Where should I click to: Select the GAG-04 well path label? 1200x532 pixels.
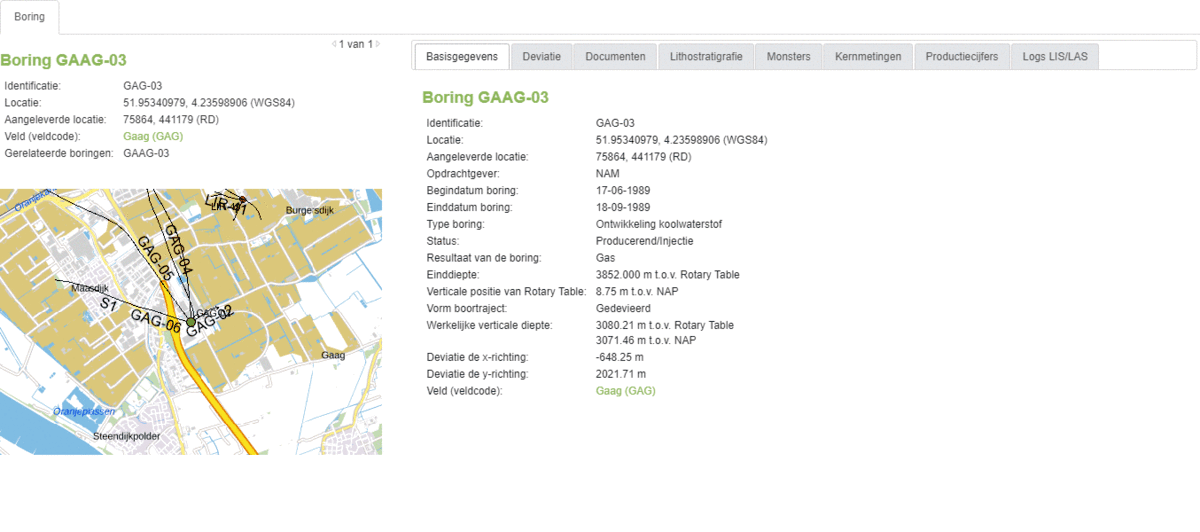click(x=178, y=244)
